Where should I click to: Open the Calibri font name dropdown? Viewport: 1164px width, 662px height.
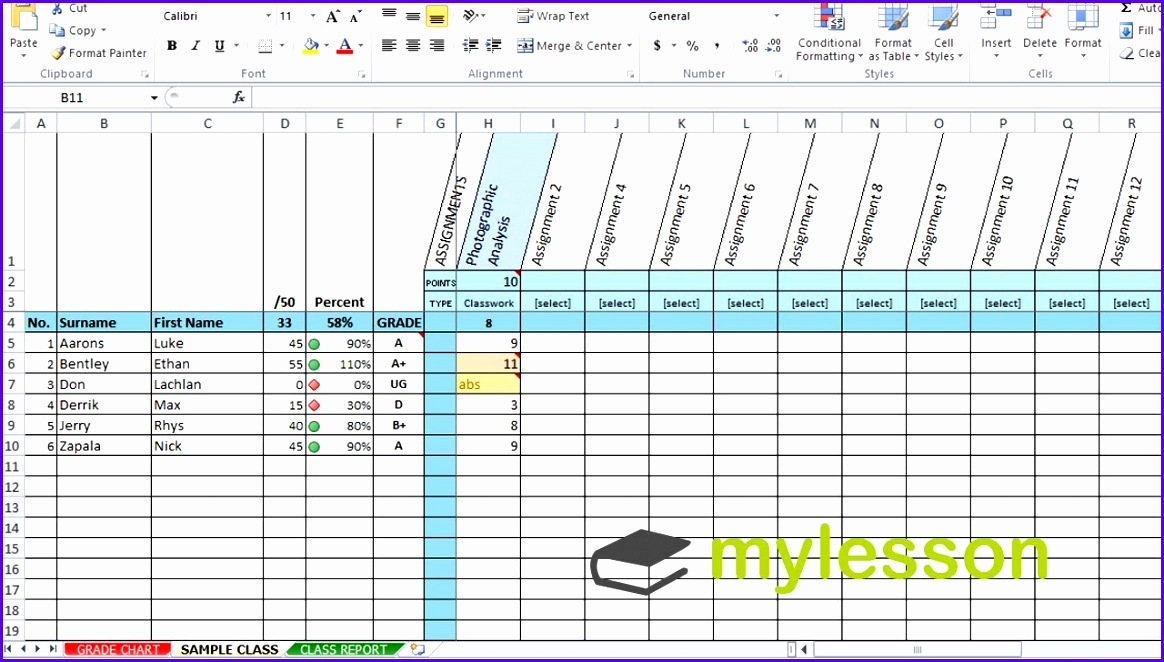(x=269, y=16)
